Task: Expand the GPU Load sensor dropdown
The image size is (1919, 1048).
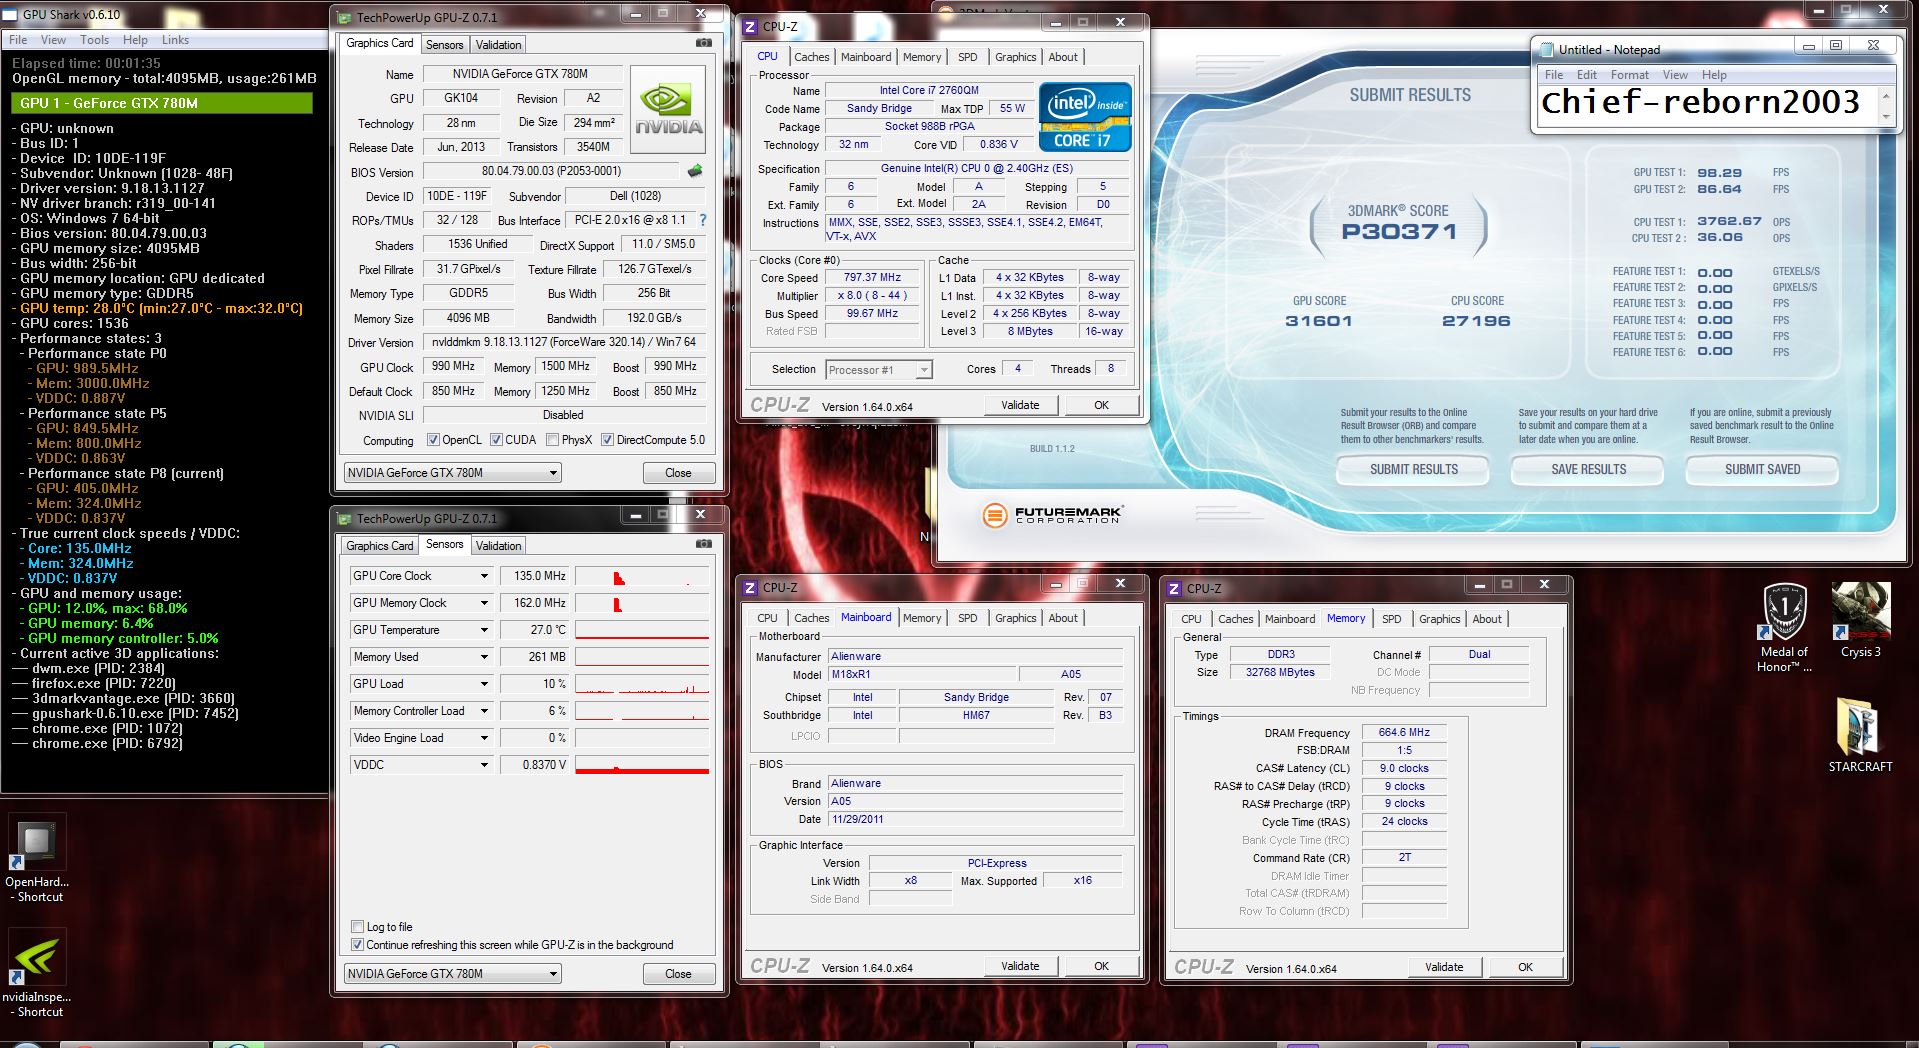Action: (484, 684)
